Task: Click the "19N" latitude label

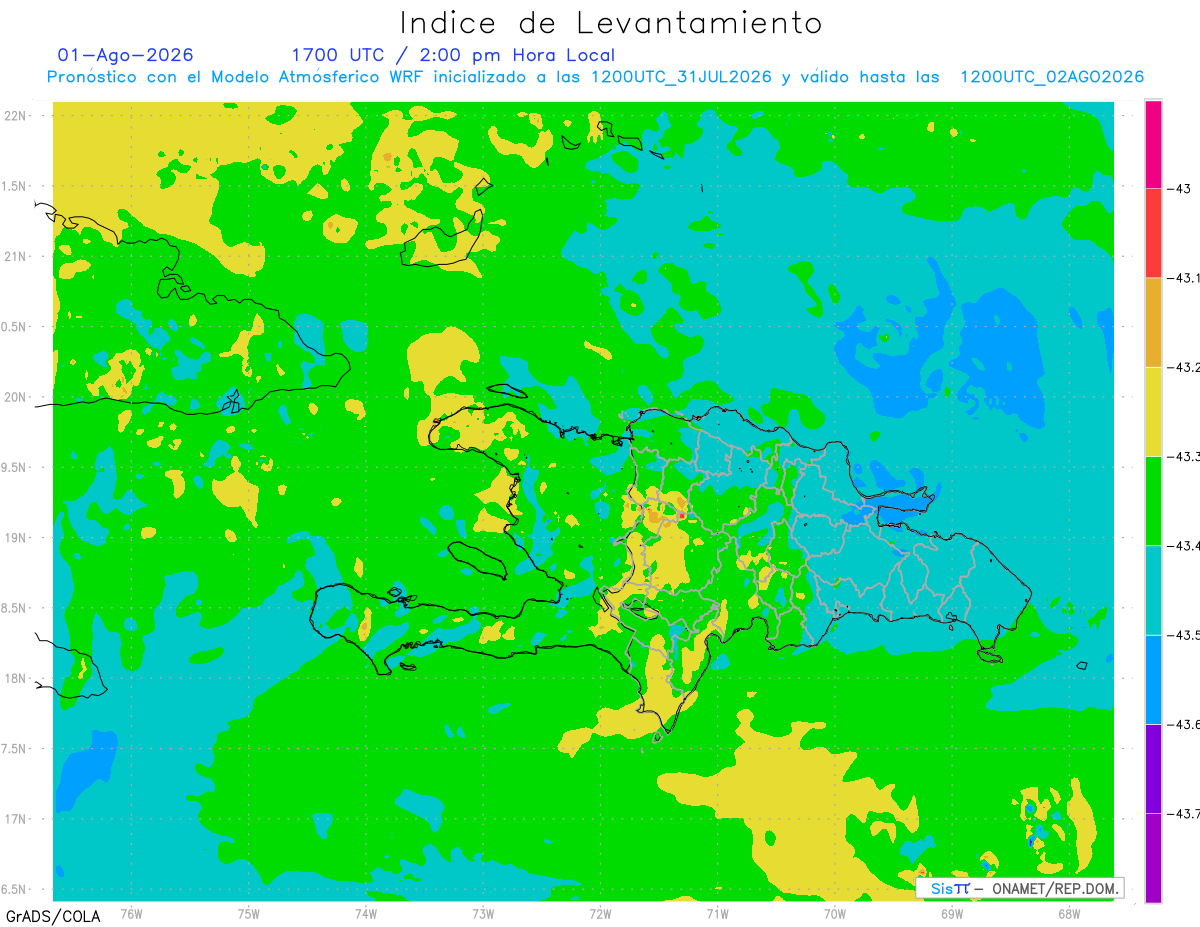Action: click(x=16, y=537)
